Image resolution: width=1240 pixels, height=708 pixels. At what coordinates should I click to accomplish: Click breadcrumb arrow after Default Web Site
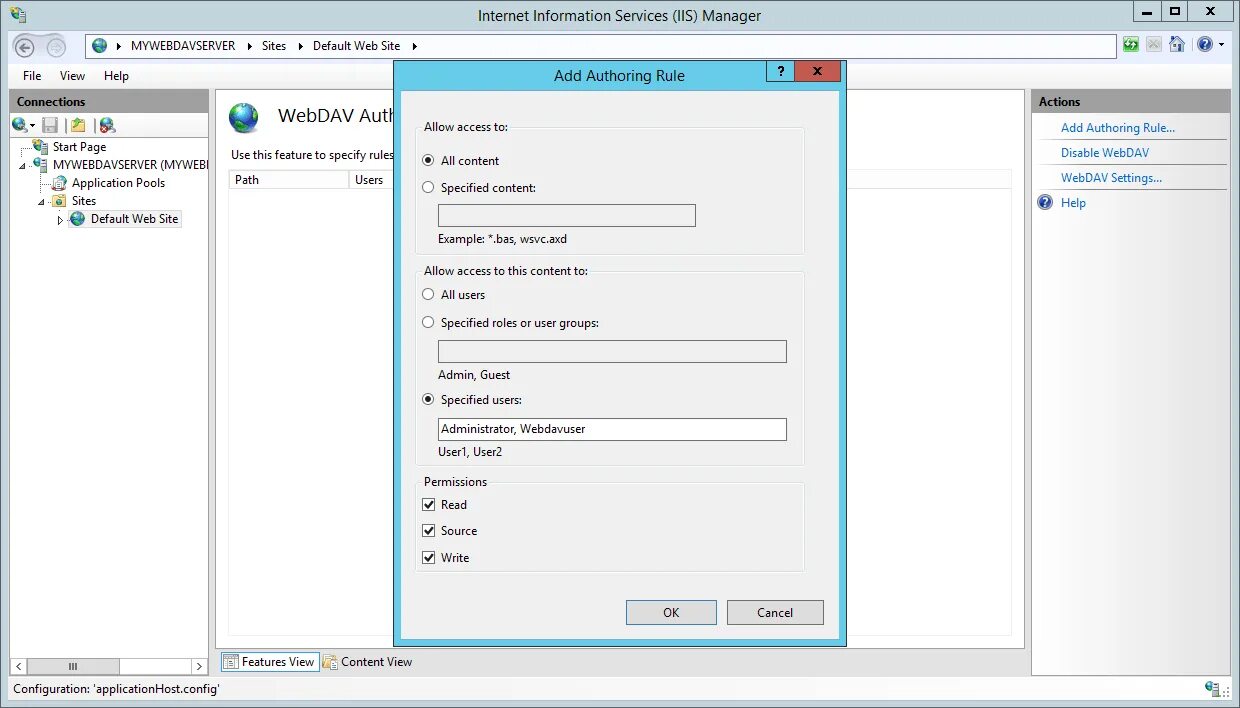pyautogui.click(x=414, y=46)
